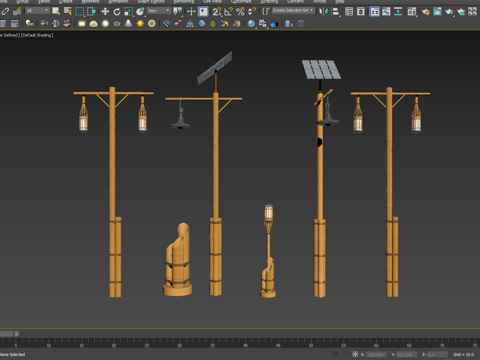Activate the Select and Place tool
The image size is (480, 360).
pyautogui.click(x=140, y=12)
